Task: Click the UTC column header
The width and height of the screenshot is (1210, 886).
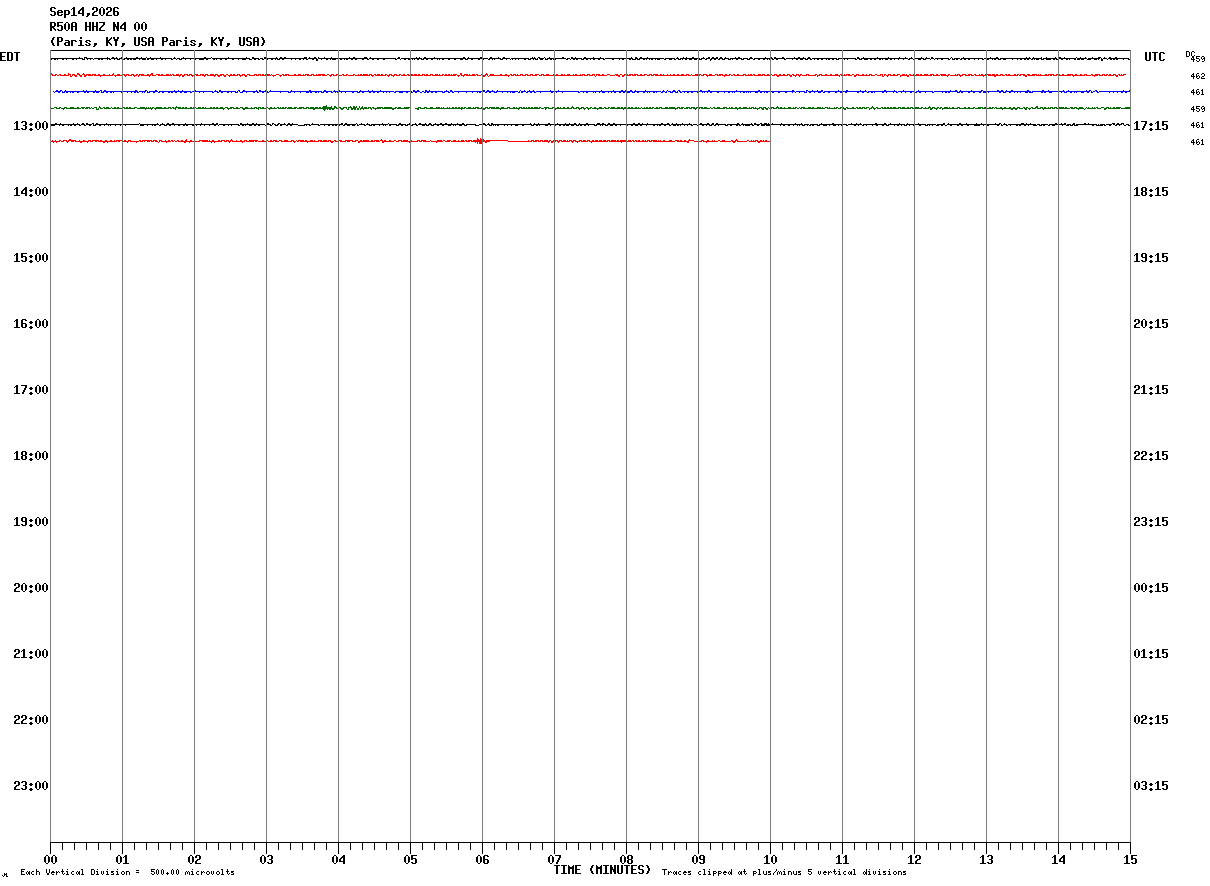Action: [x=1155, y=57]
